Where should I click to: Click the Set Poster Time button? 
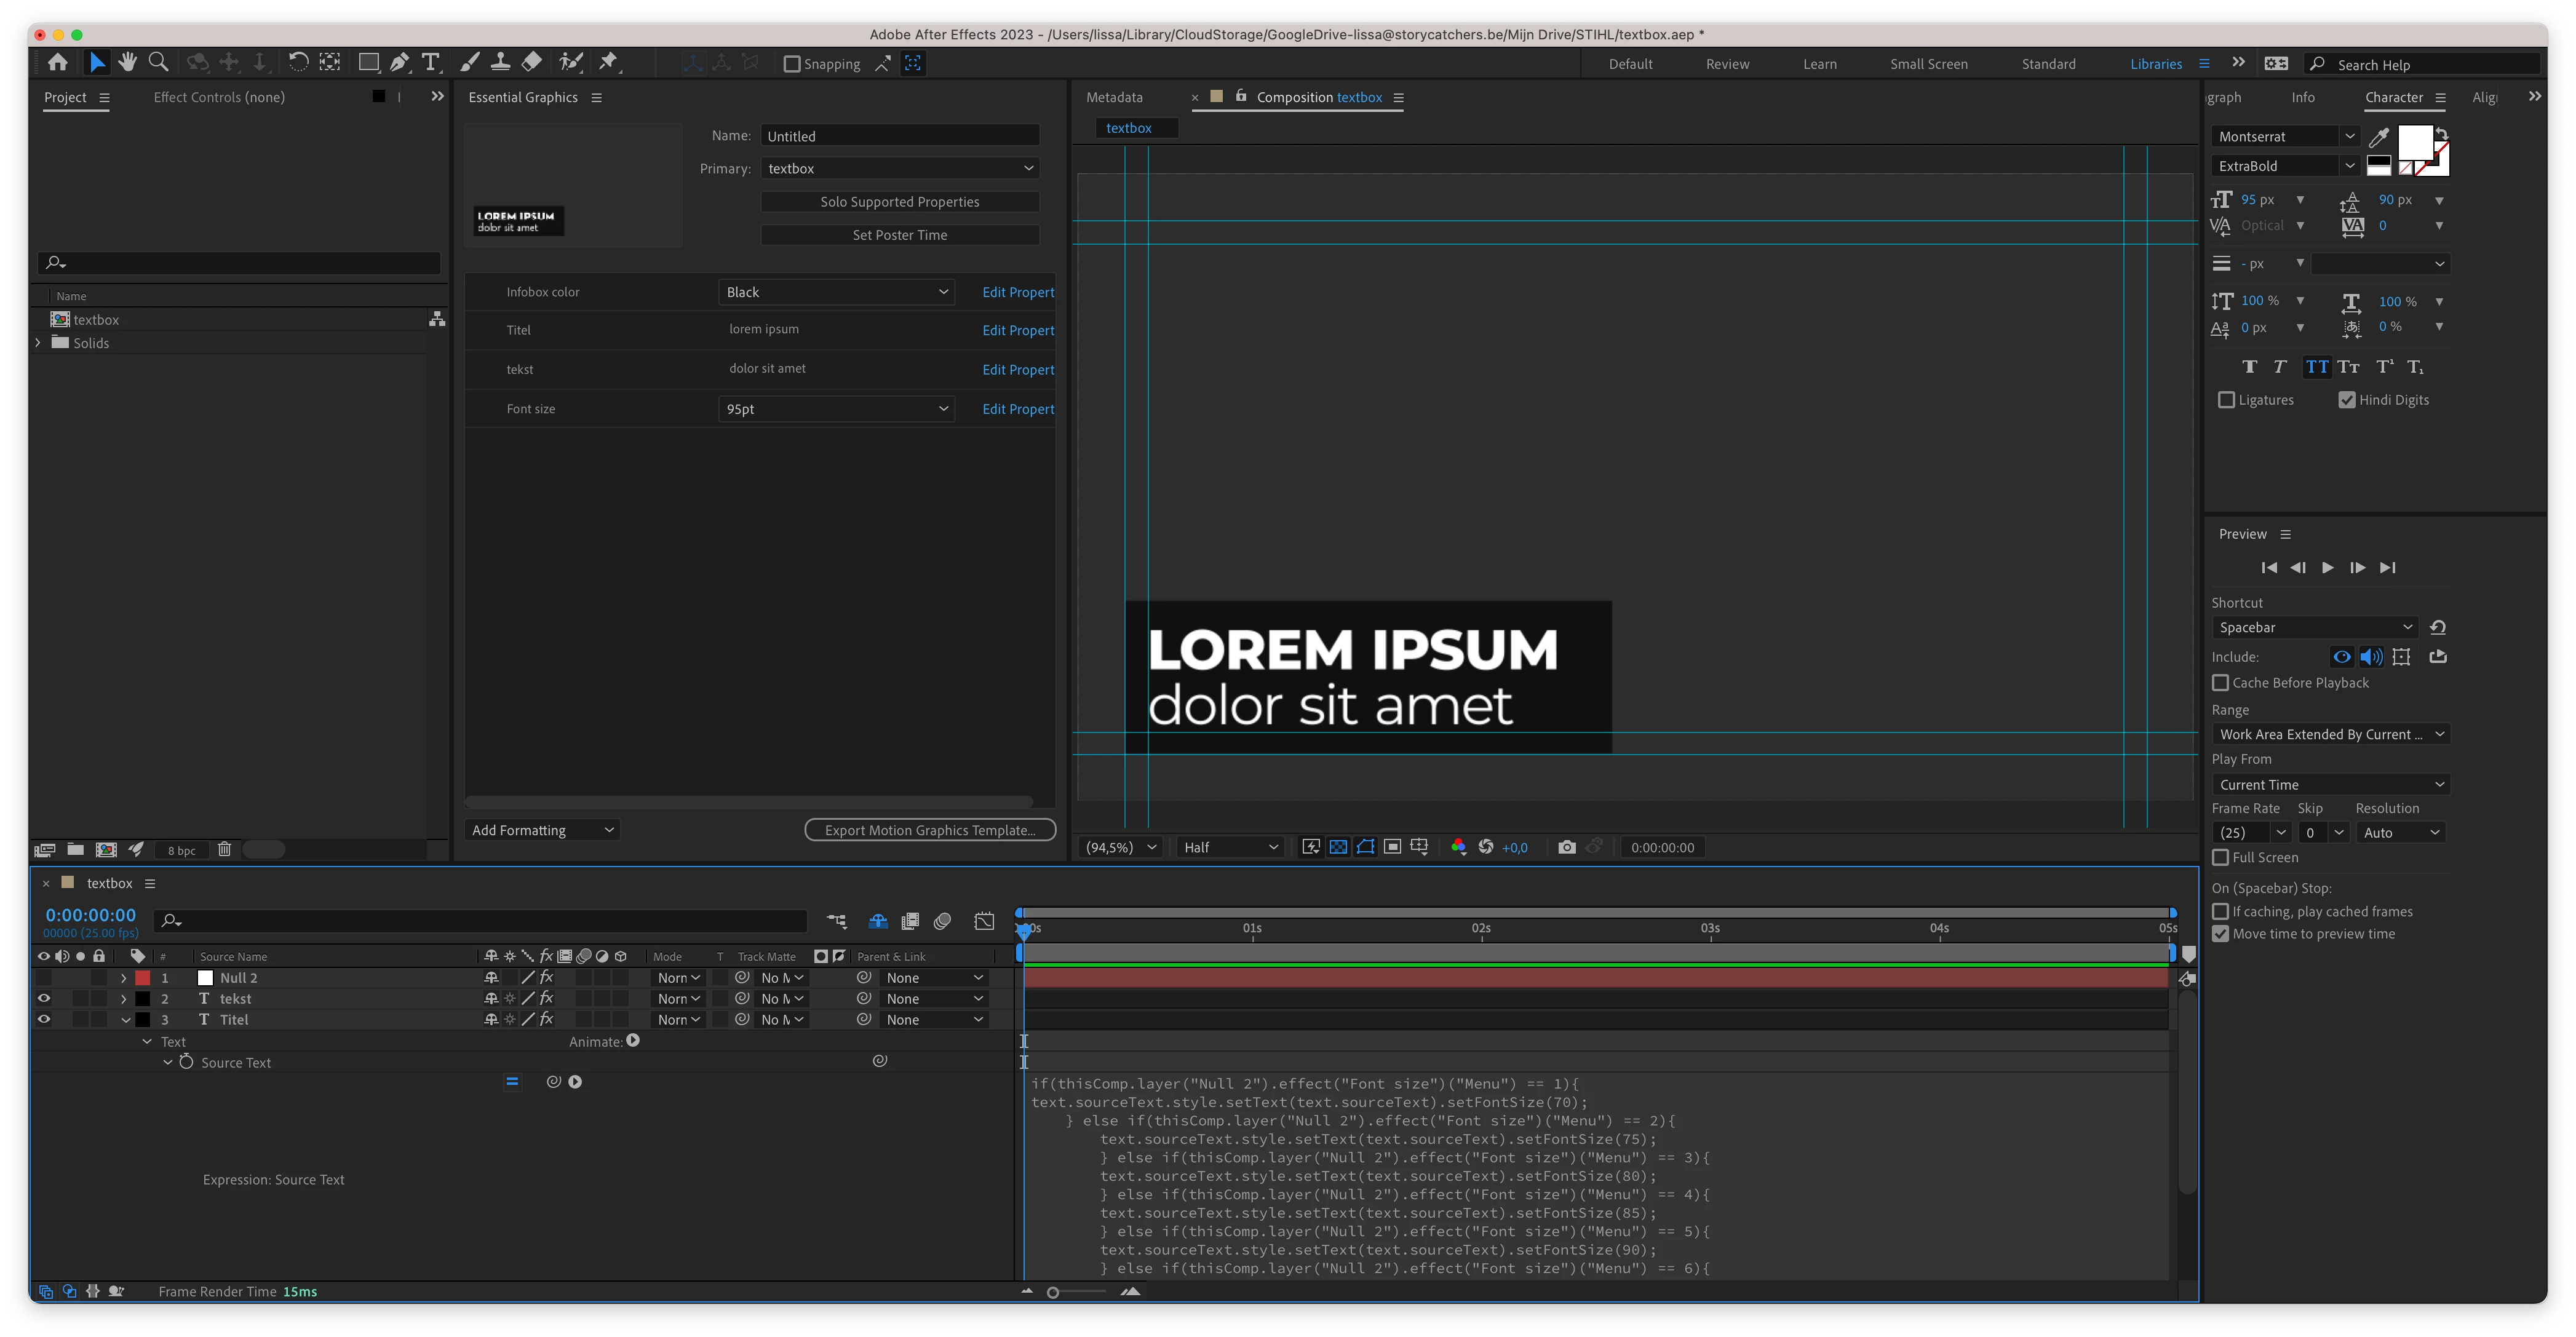coord(899,235)
